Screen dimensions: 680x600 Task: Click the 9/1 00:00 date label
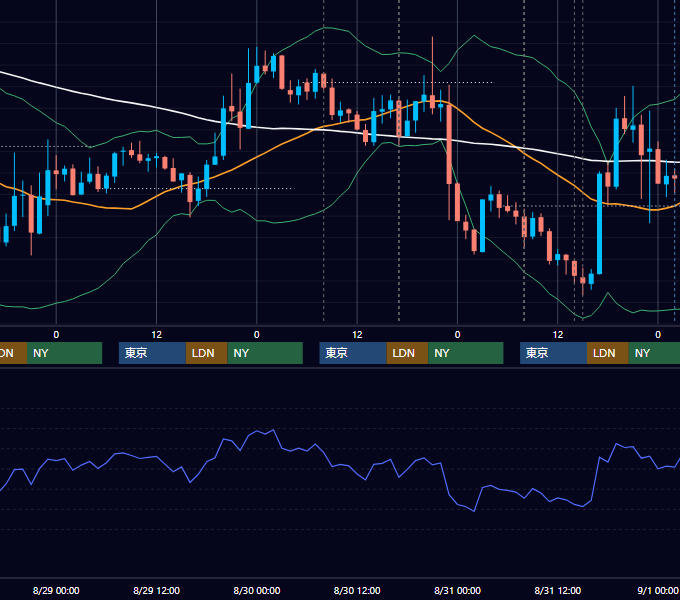pyautogui.click(x=658, y=590)
